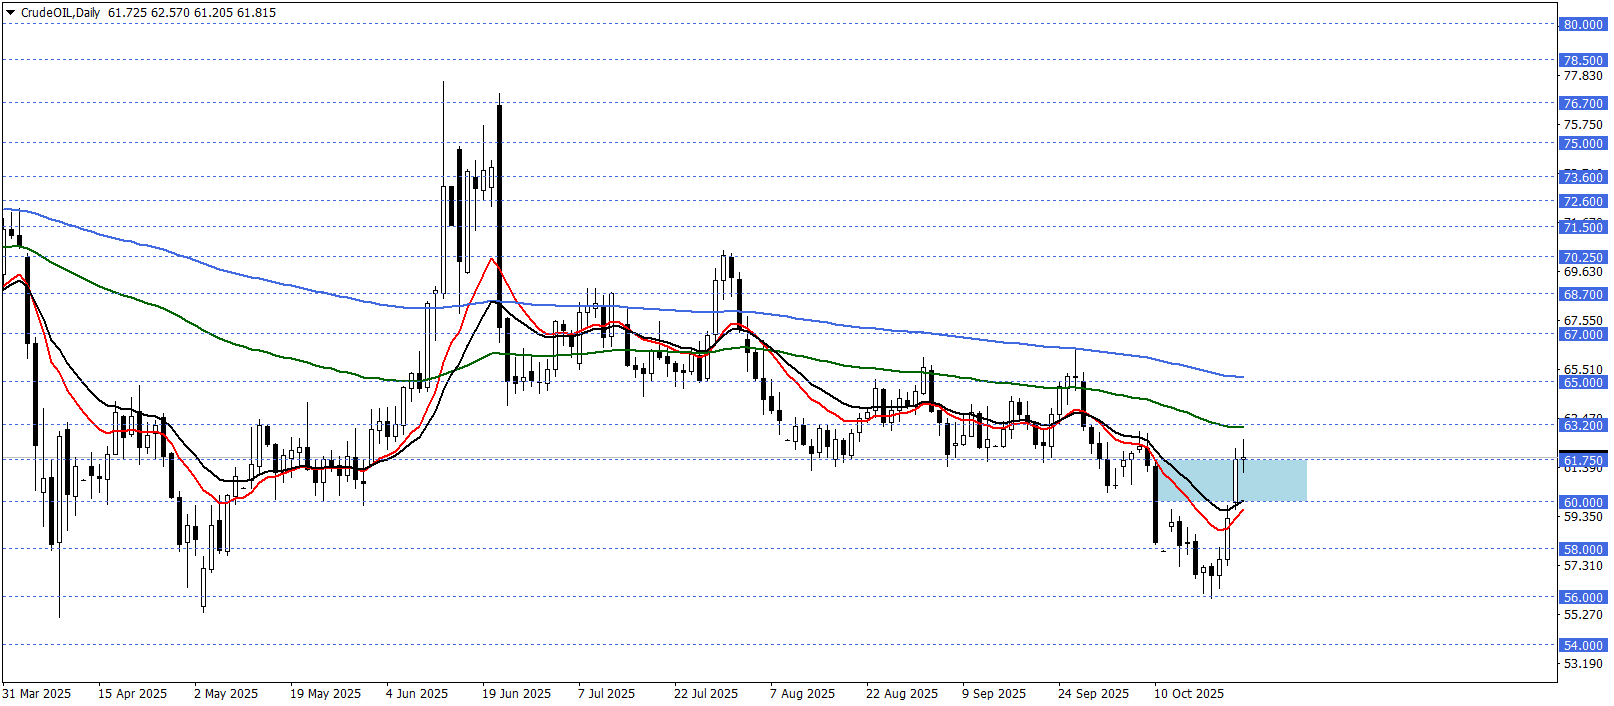Pick the 75.000 level label on price axis
The width and height of the screenshot is (1614, 706).
click(x=1582, y=143)
